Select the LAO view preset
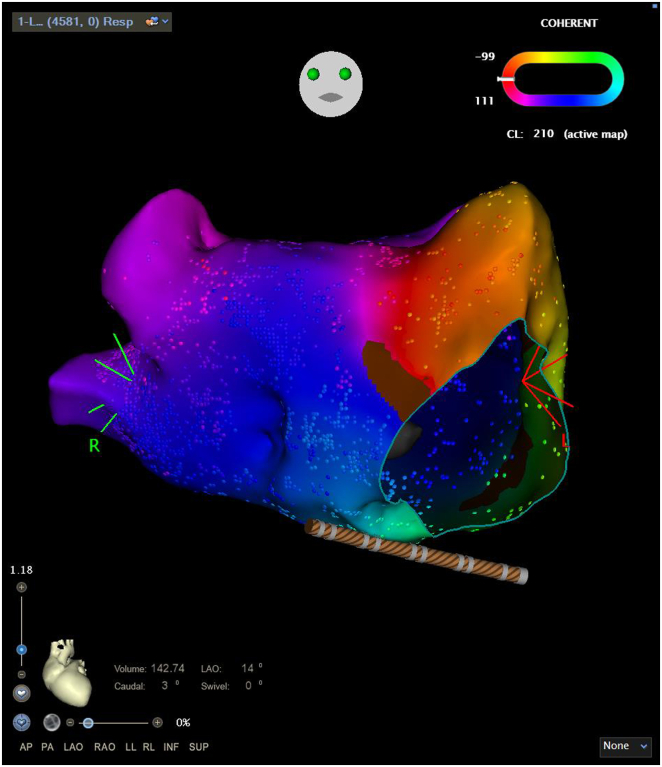This screenshot has width=662, height=767. click(73, 747)
